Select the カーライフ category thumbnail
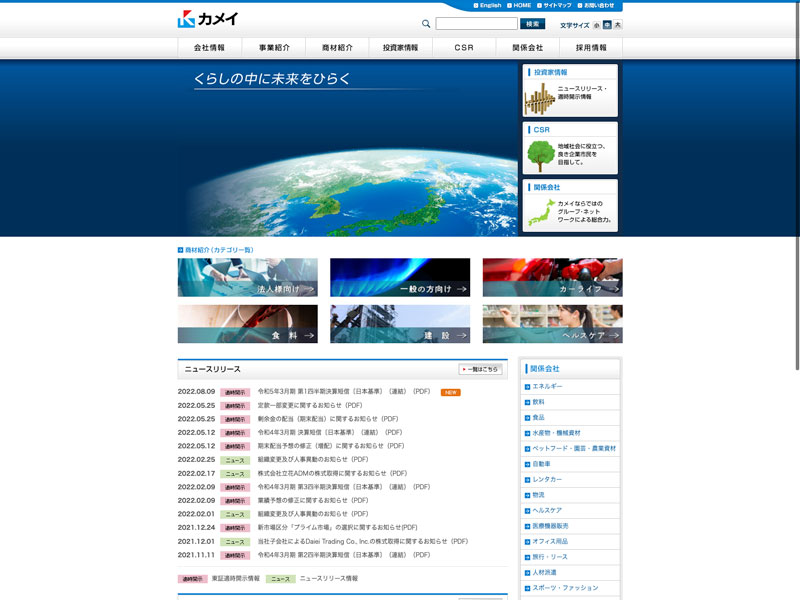The height and width of the screenshot is (600, 800). [x=552, y=277]
